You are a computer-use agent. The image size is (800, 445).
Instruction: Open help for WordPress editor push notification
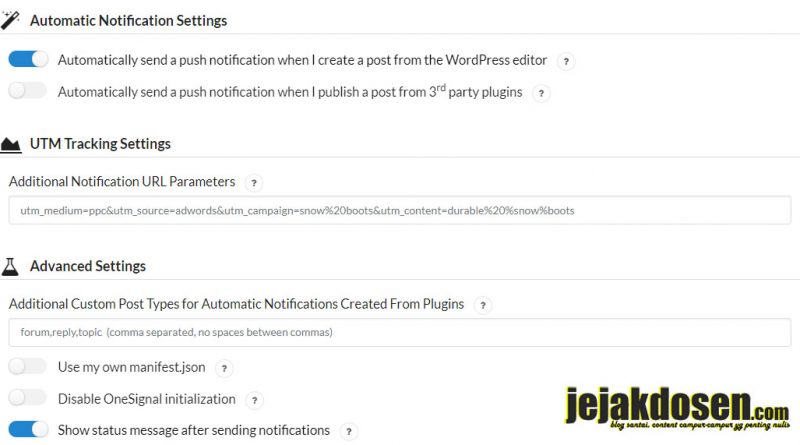coord(566,61)
